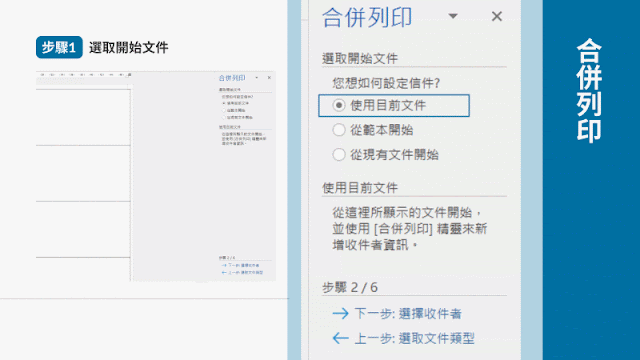This screenshot has height=360, width=640.
Task: Close the 合併列印 pane inside the thumbnail
Action: 269,78
